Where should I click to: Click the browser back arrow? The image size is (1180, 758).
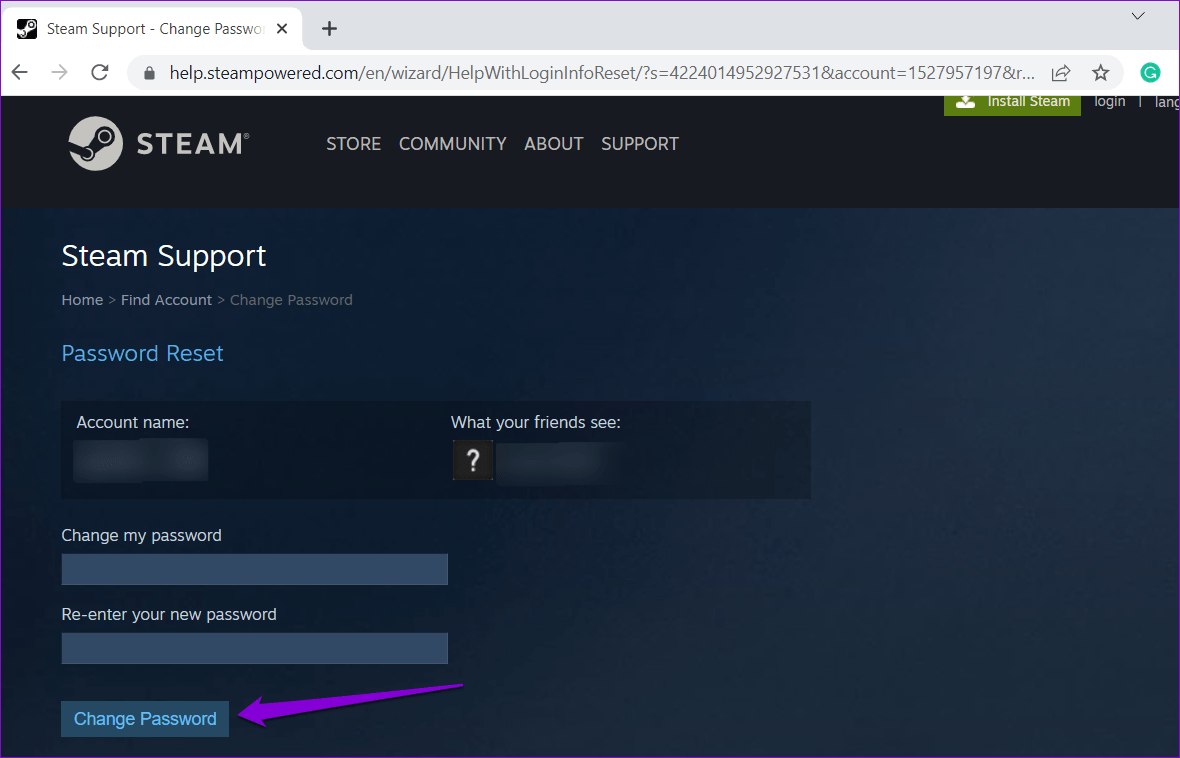19,72
